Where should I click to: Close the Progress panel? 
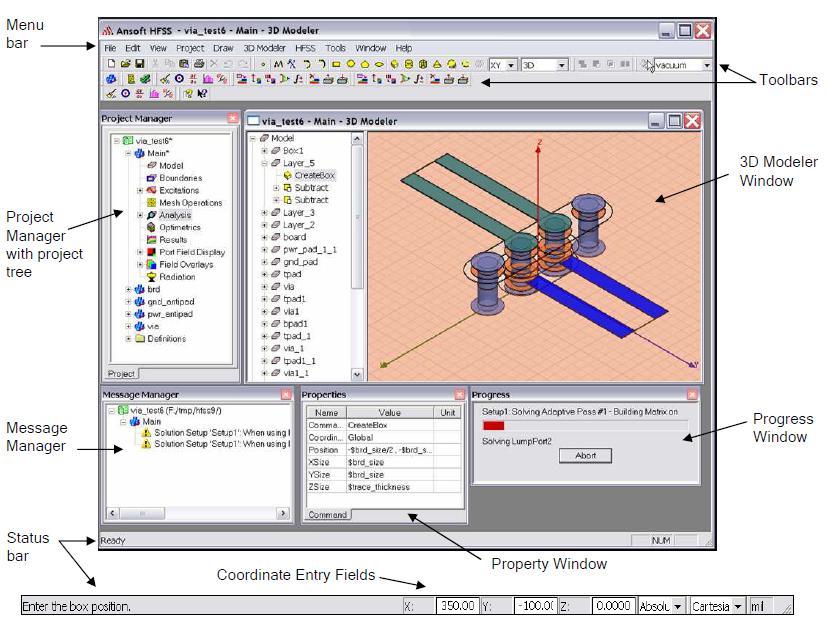[692, 395]
